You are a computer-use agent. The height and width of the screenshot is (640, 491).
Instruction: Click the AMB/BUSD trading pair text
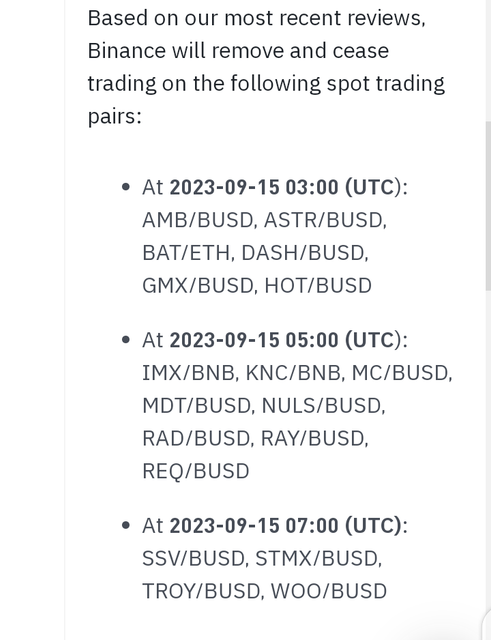coord(198,220)
